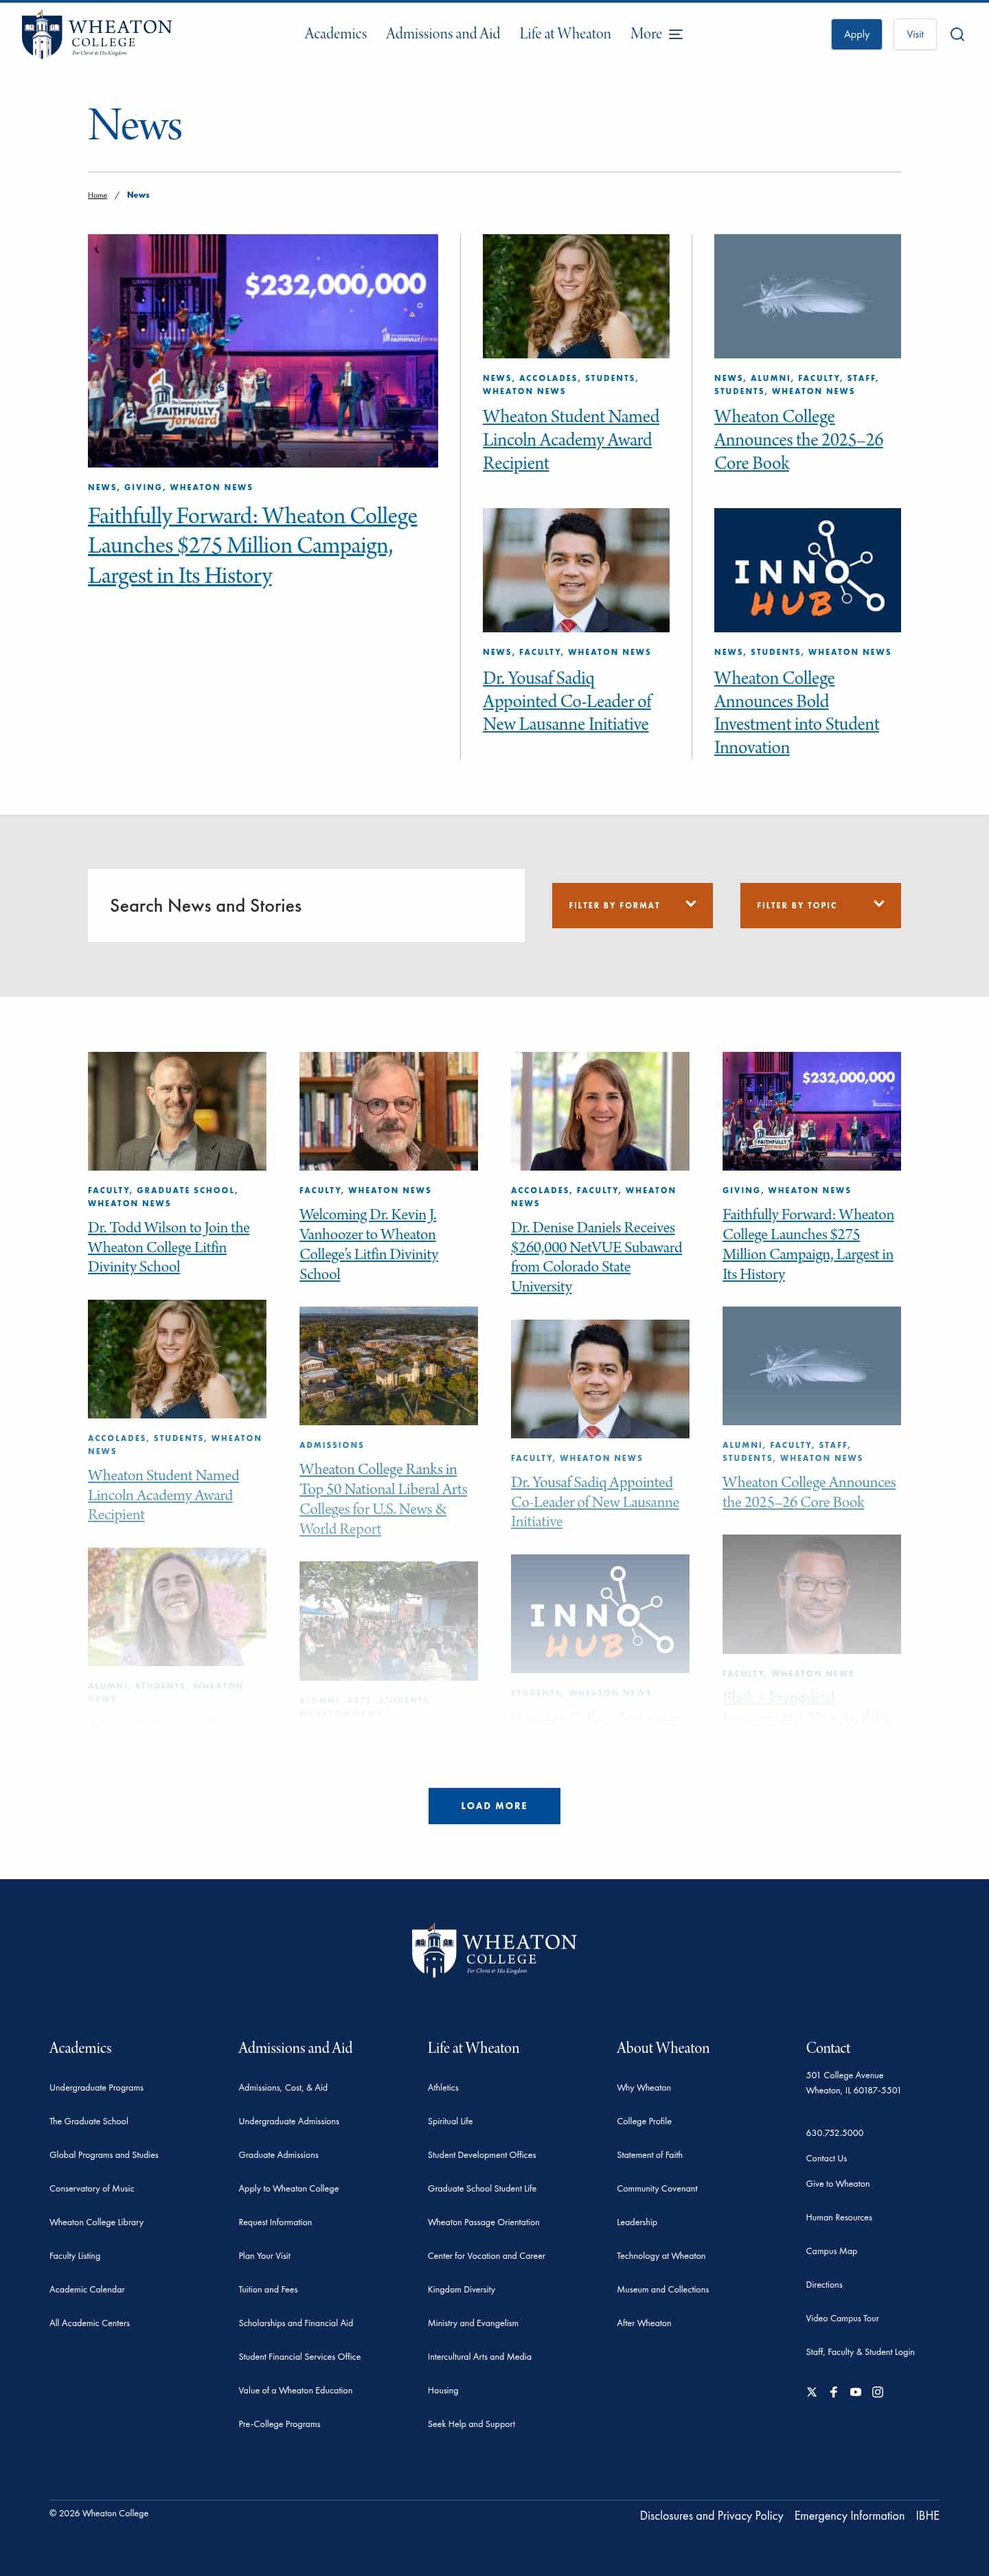The image size is (989, 2576).
Task: Open Contact Us footer link
Action: pyautogui.click(x=826, y=2158)
